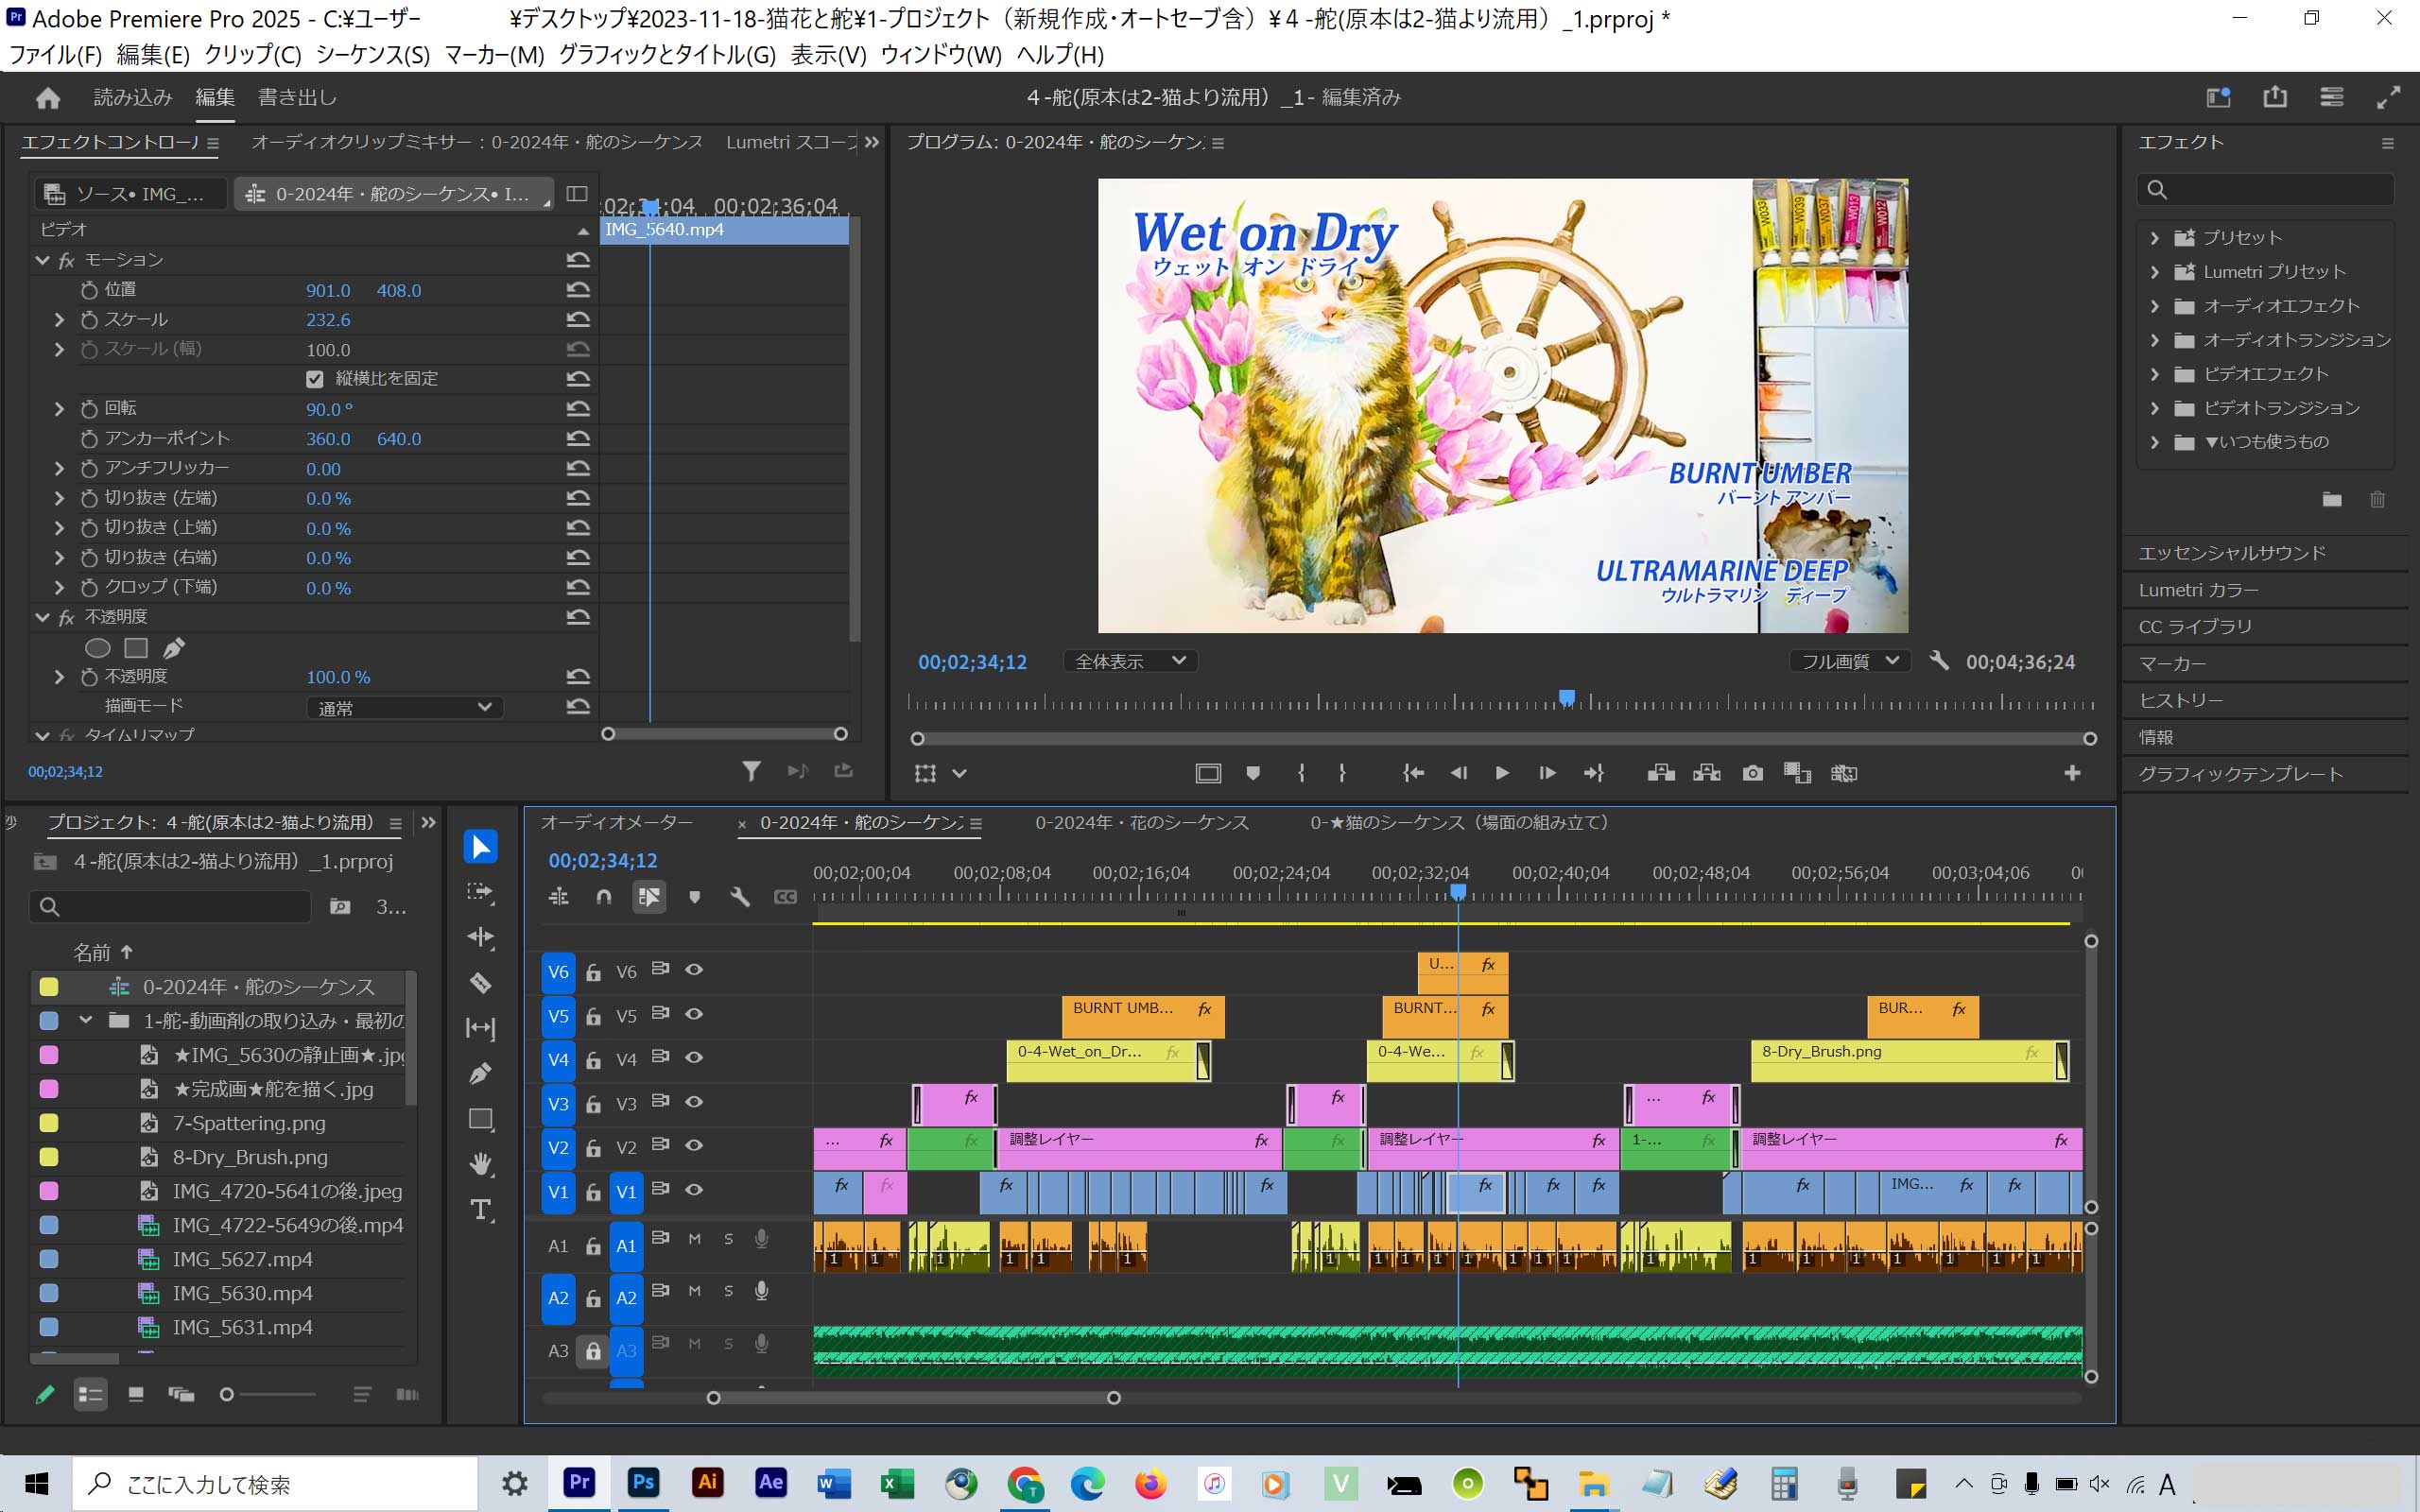Click the Lift button
This screenshot has width=2420, height=1512.
pyautogui.click(x=1661, y=773)
